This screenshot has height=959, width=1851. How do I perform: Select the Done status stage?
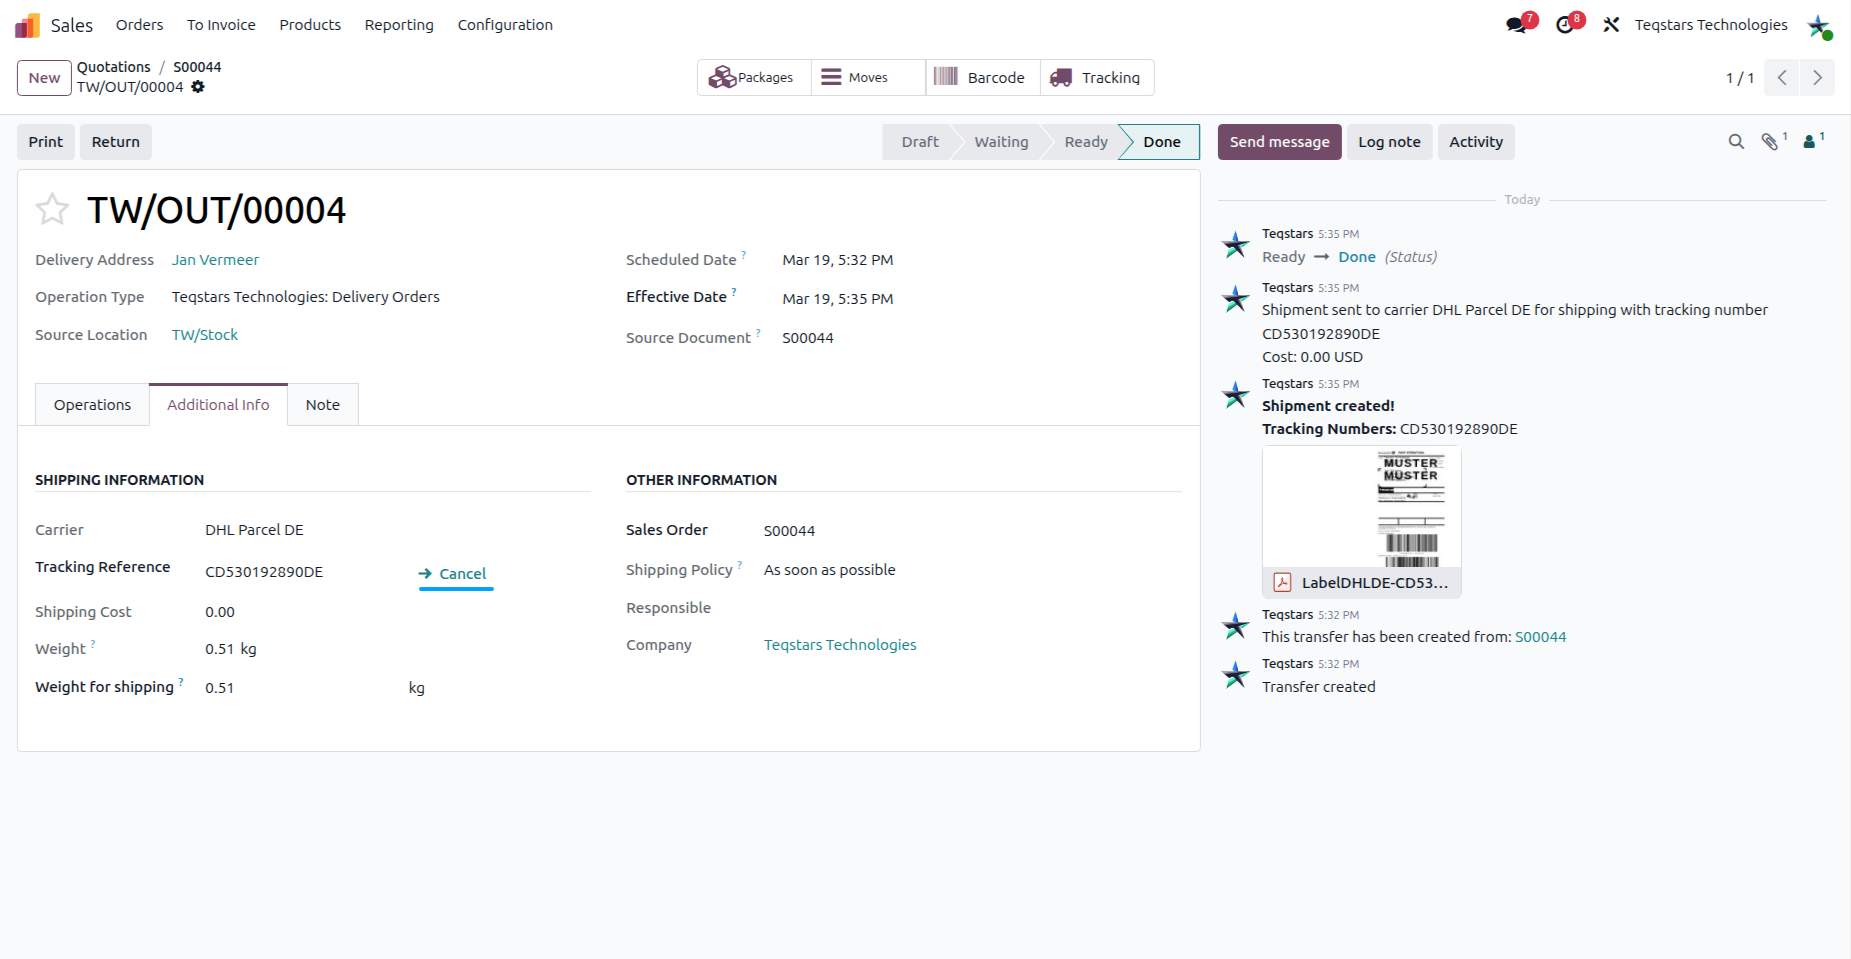(1162, 142)
